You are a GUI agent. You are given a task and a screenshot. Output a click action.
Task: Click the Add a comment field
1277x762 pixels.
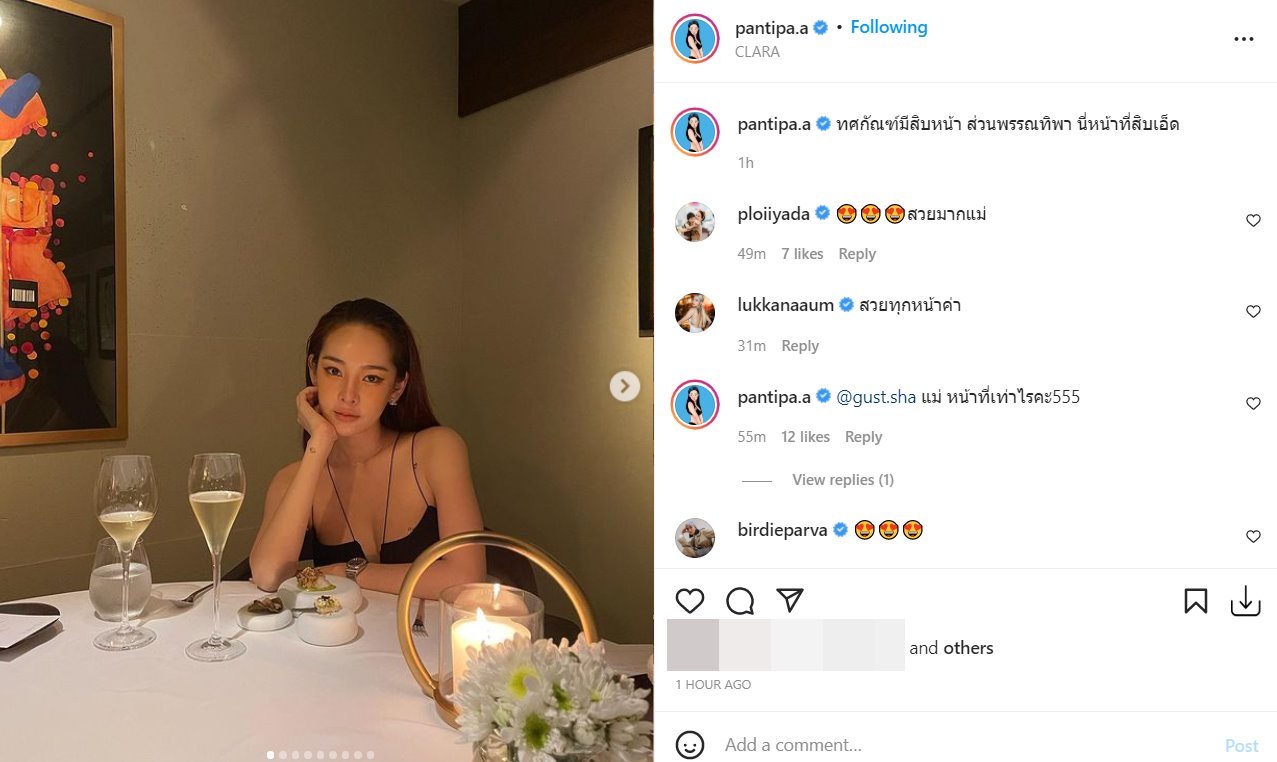[x=950, y=745]
